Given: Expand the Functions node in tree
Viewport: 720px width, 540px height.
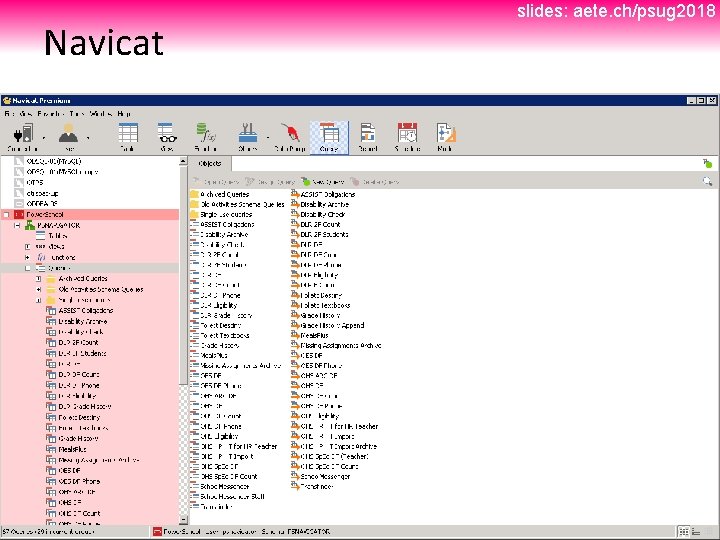Looking at the screenshot, I should (x=28, y=258).
